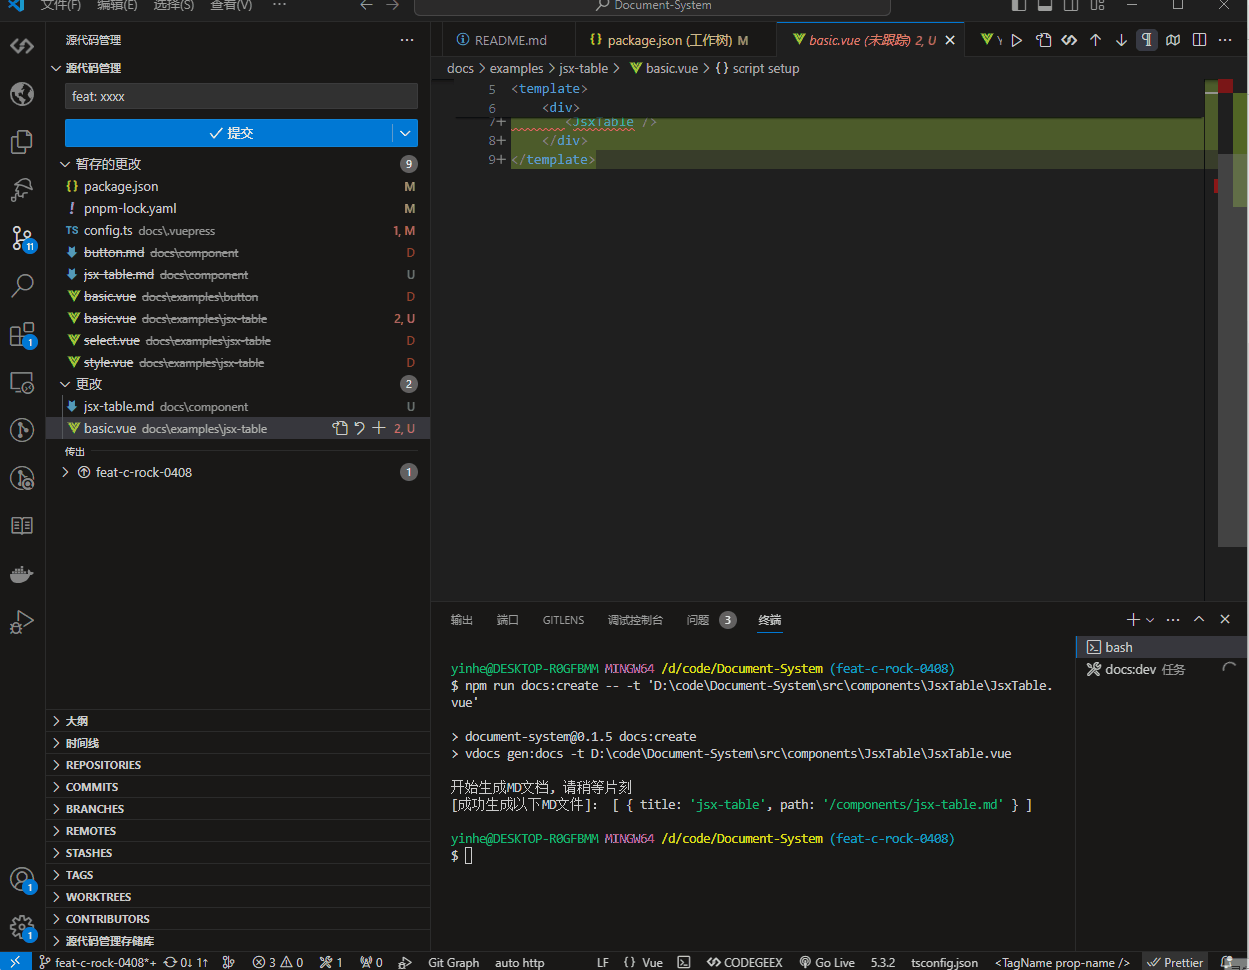Toggle whitespace display pilcrow button

point(1147,40)
